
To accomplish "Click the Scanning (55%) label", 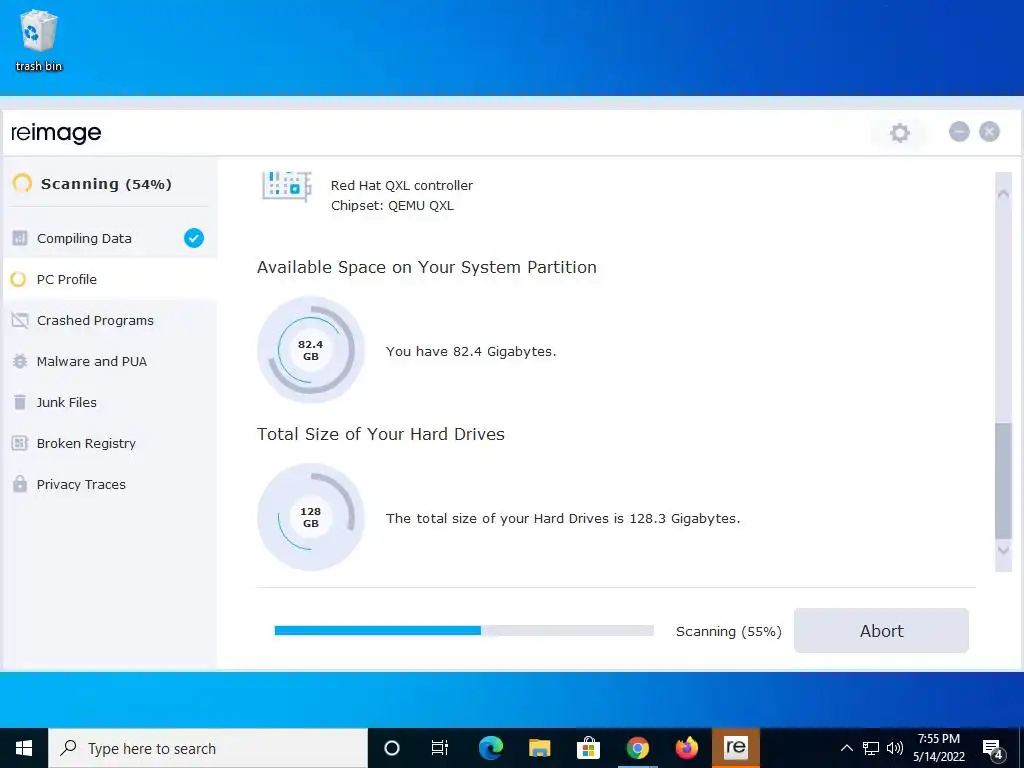I will coord(728,632).
